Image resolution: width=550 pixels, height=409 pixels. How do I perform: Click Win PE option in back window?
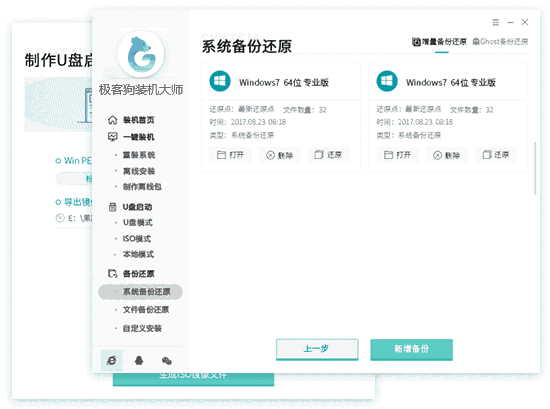coord(74,161)
